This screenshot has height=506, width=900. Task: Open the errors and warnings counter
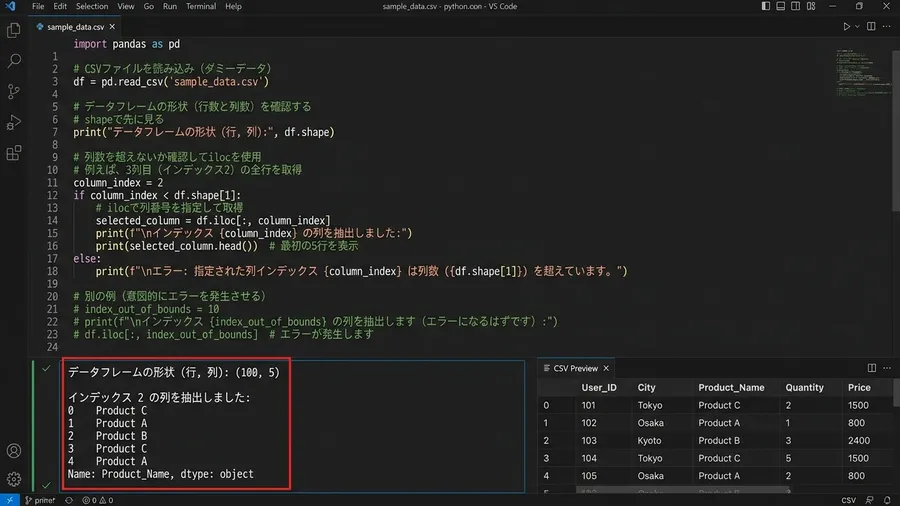point(98,500)
